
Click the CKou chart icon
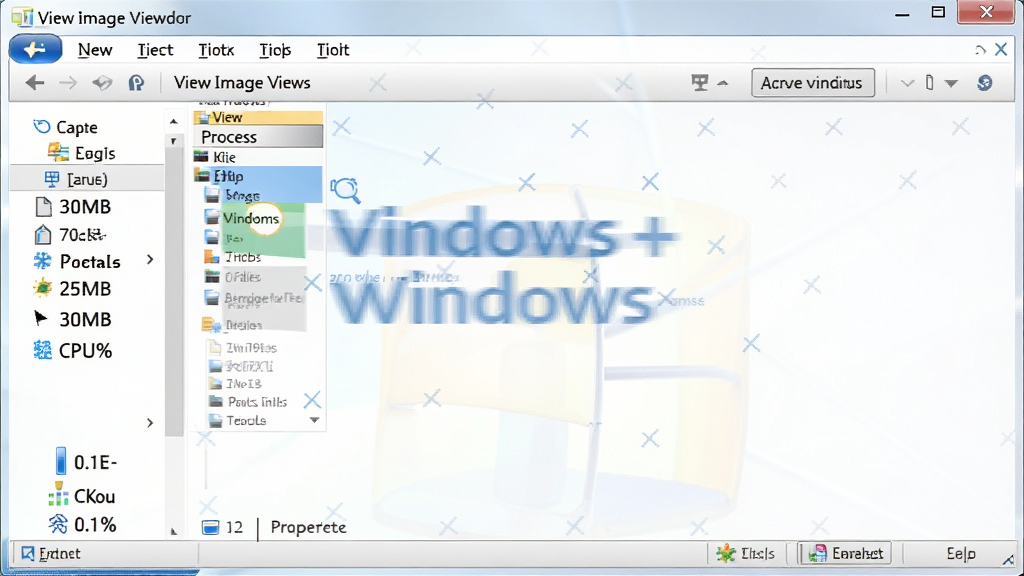[58, 494]
